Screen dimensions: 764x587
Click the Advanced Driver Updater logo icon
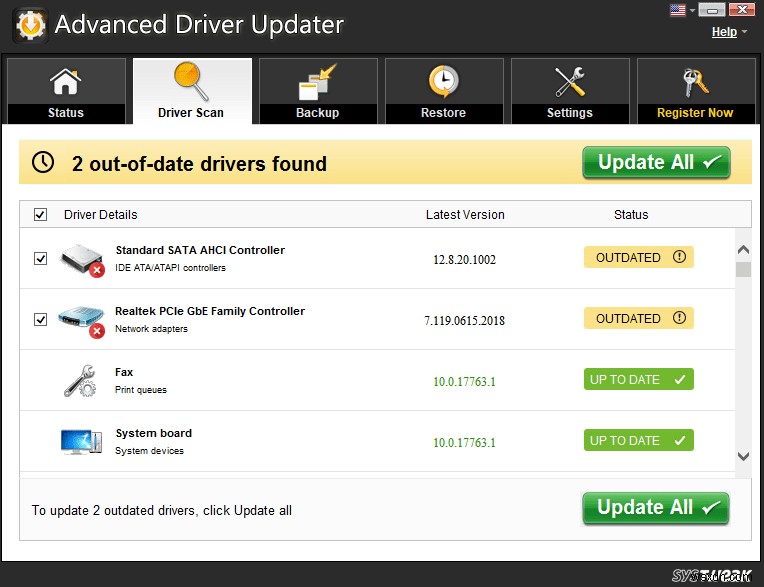coord(30,25)
